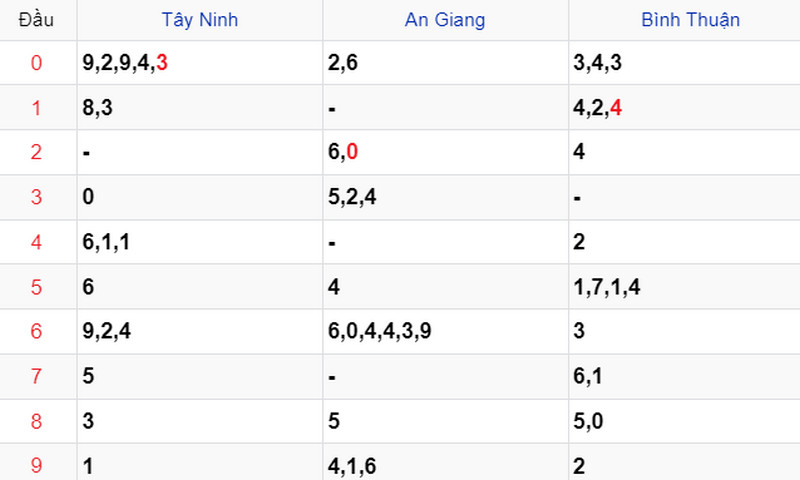Click the Đầu column header
The width and height of the screenshot is (800, 480).
pos(36,20)
